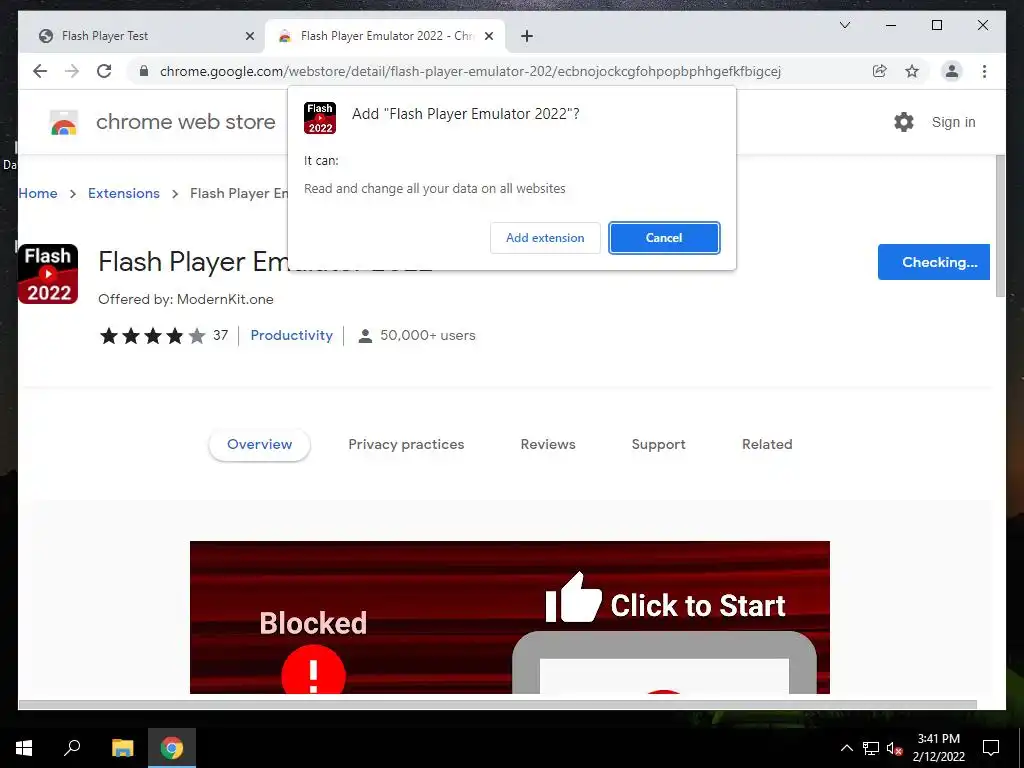
Task: Click the blue Checking... button
Action: [934, 262]
